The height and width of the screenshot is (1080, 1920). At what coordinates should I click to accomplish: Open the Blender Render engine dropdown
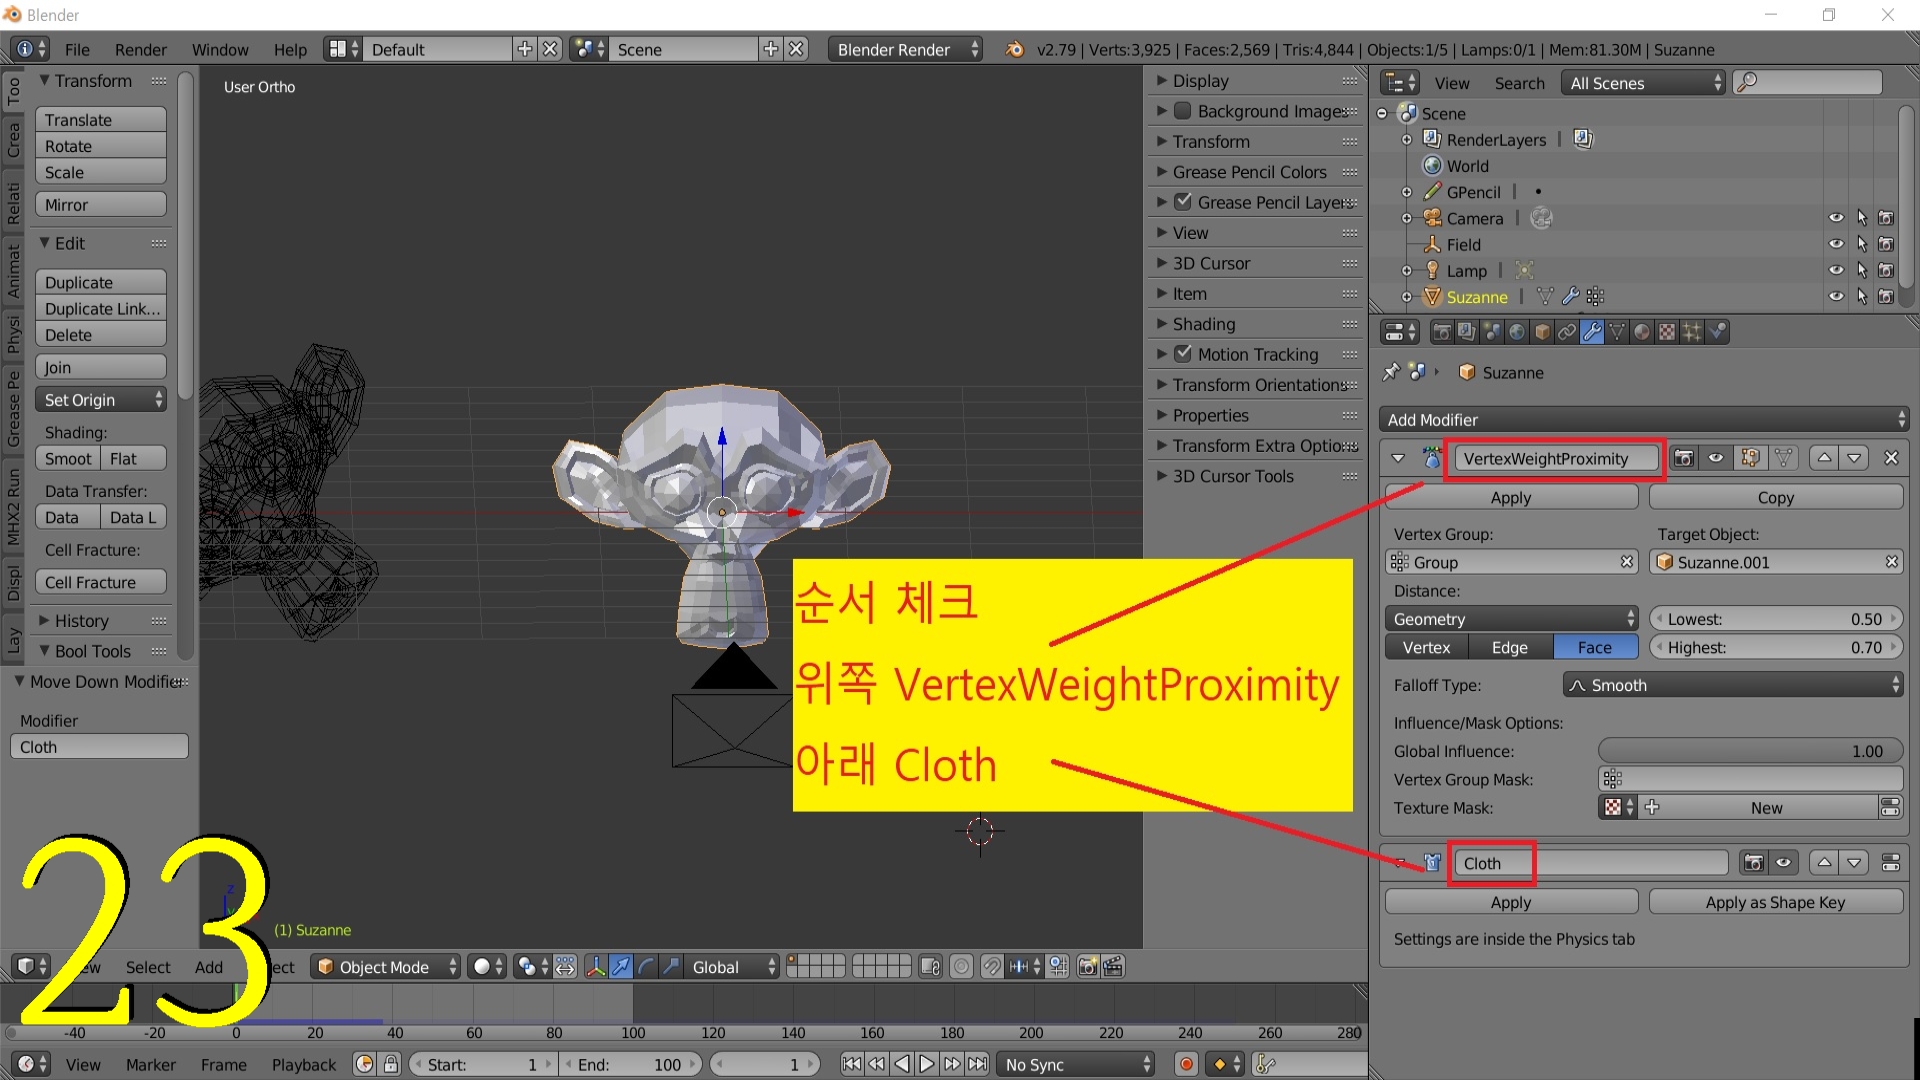coord(905,49)
